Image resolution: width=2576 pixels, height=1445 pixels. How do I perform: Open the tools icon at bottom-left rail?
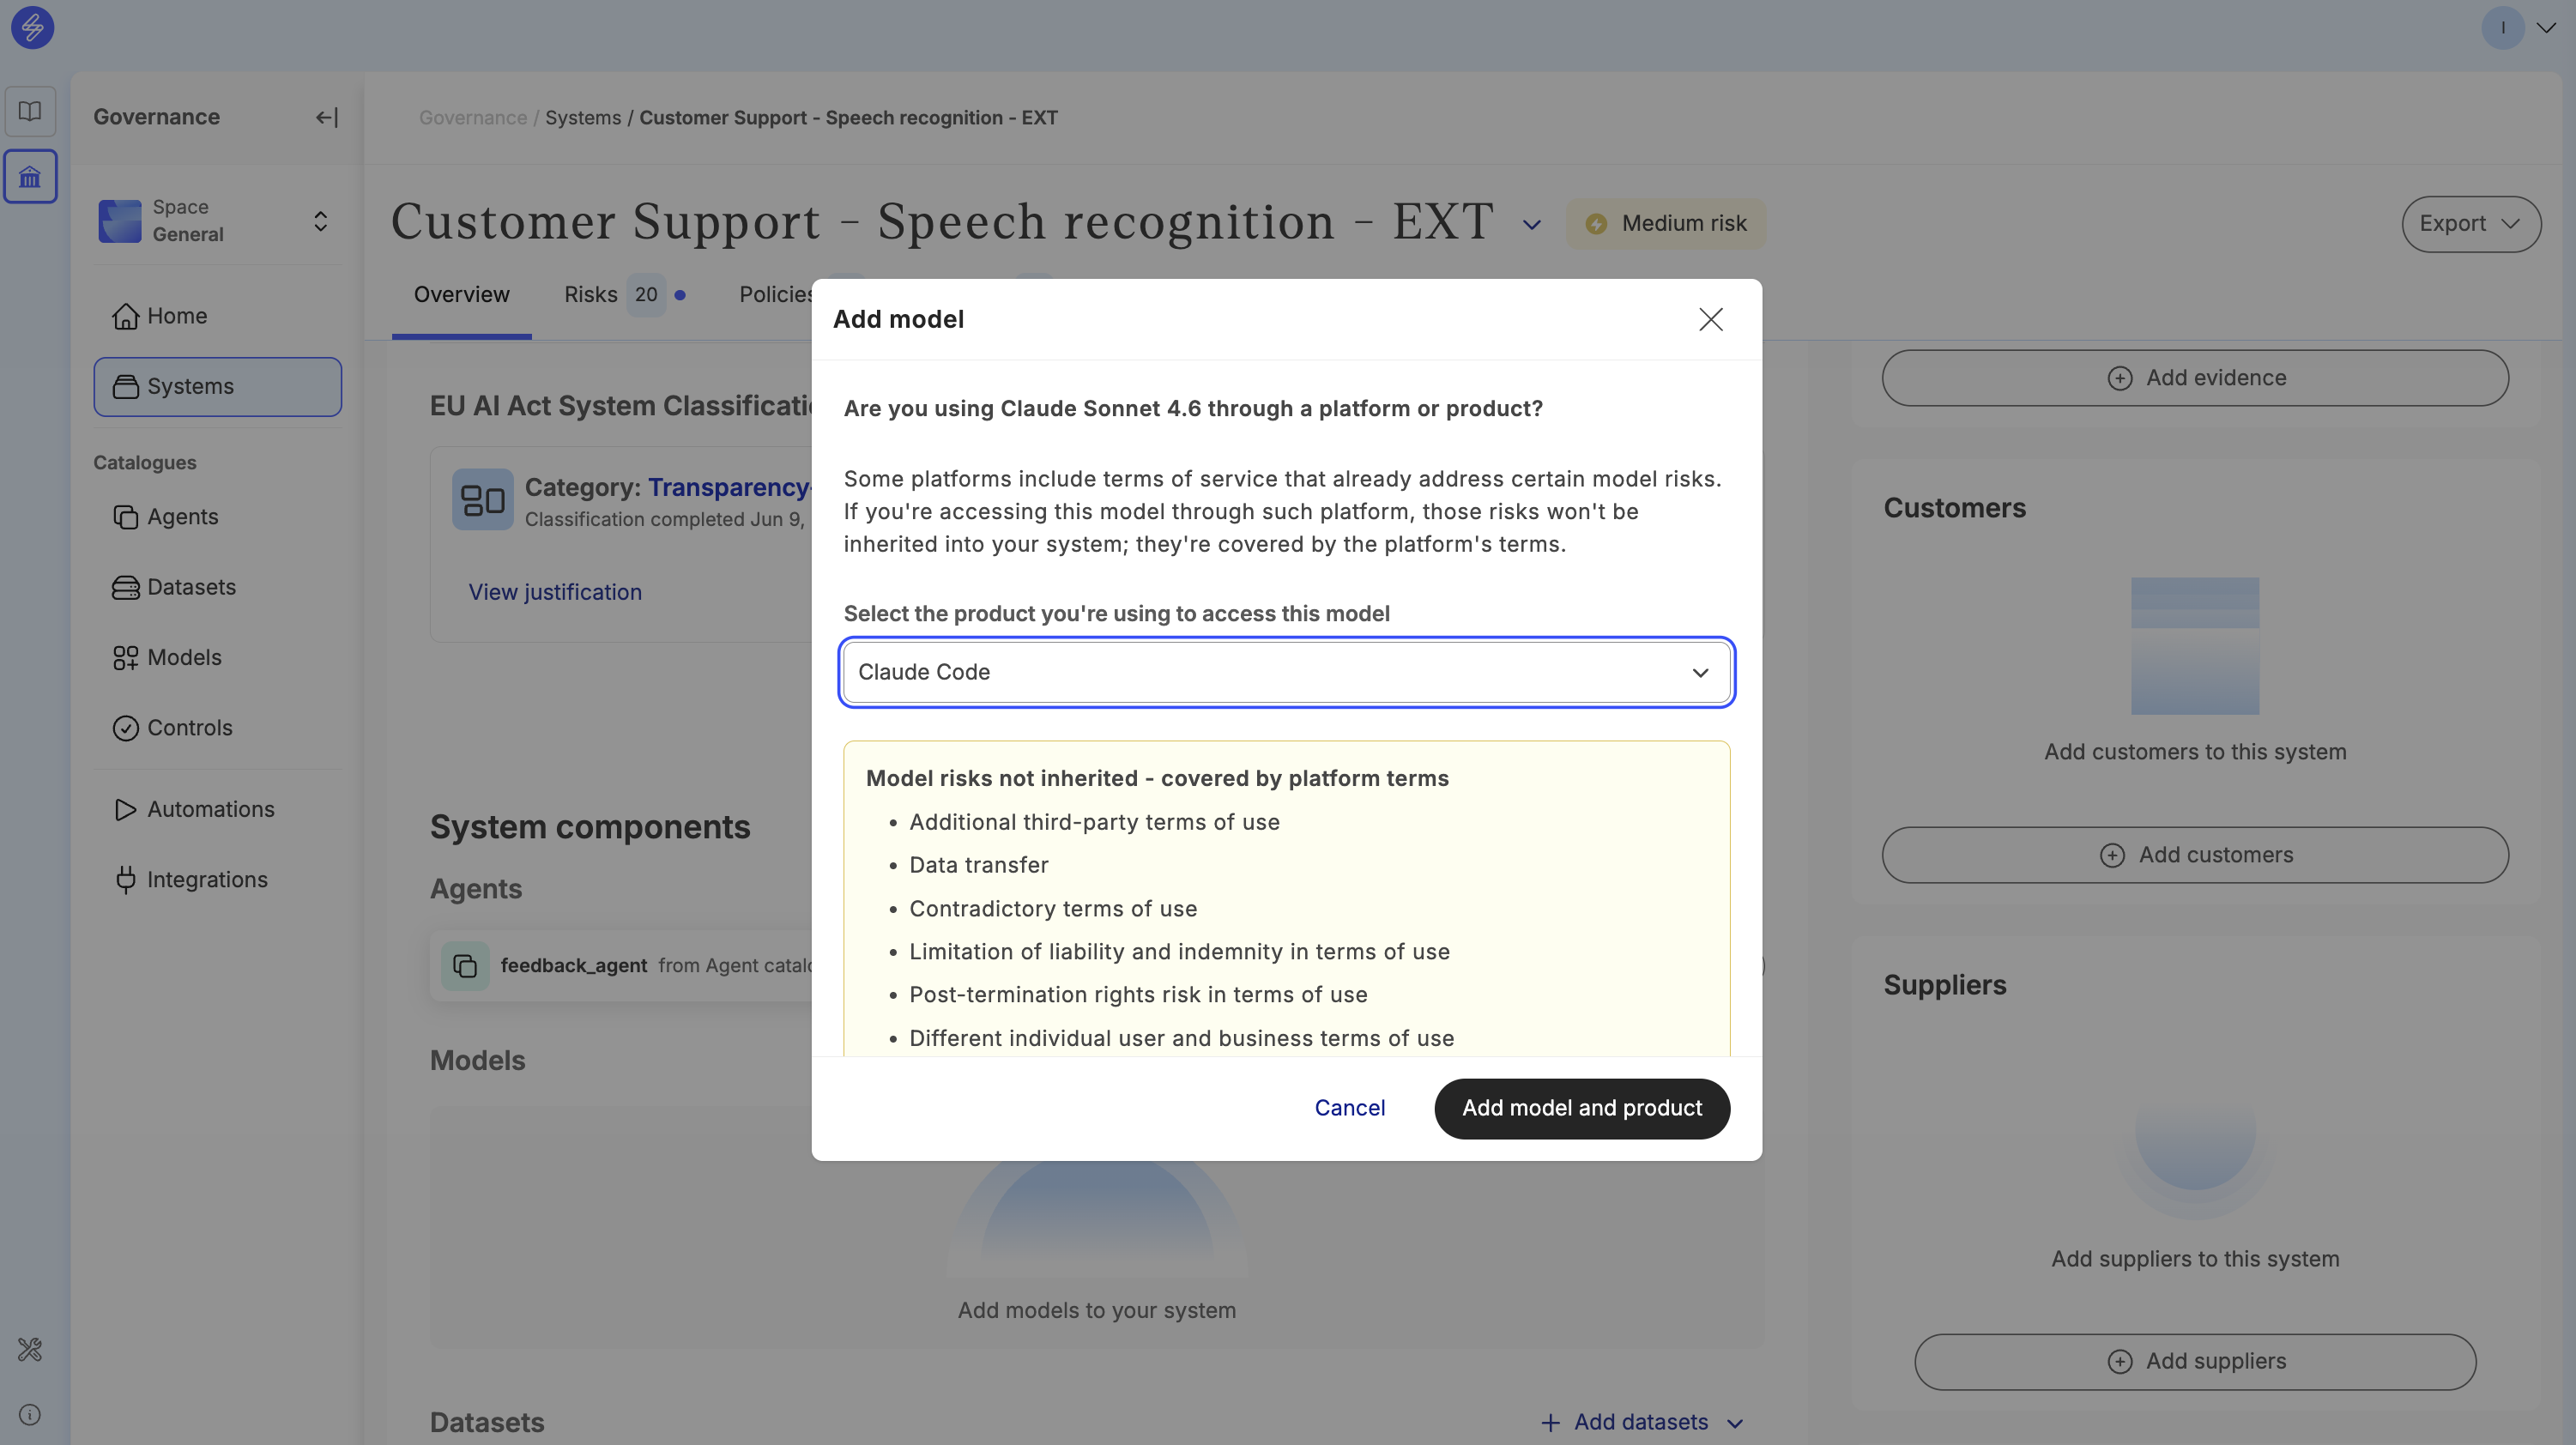pyautogui.click(x=30, y=1349)
